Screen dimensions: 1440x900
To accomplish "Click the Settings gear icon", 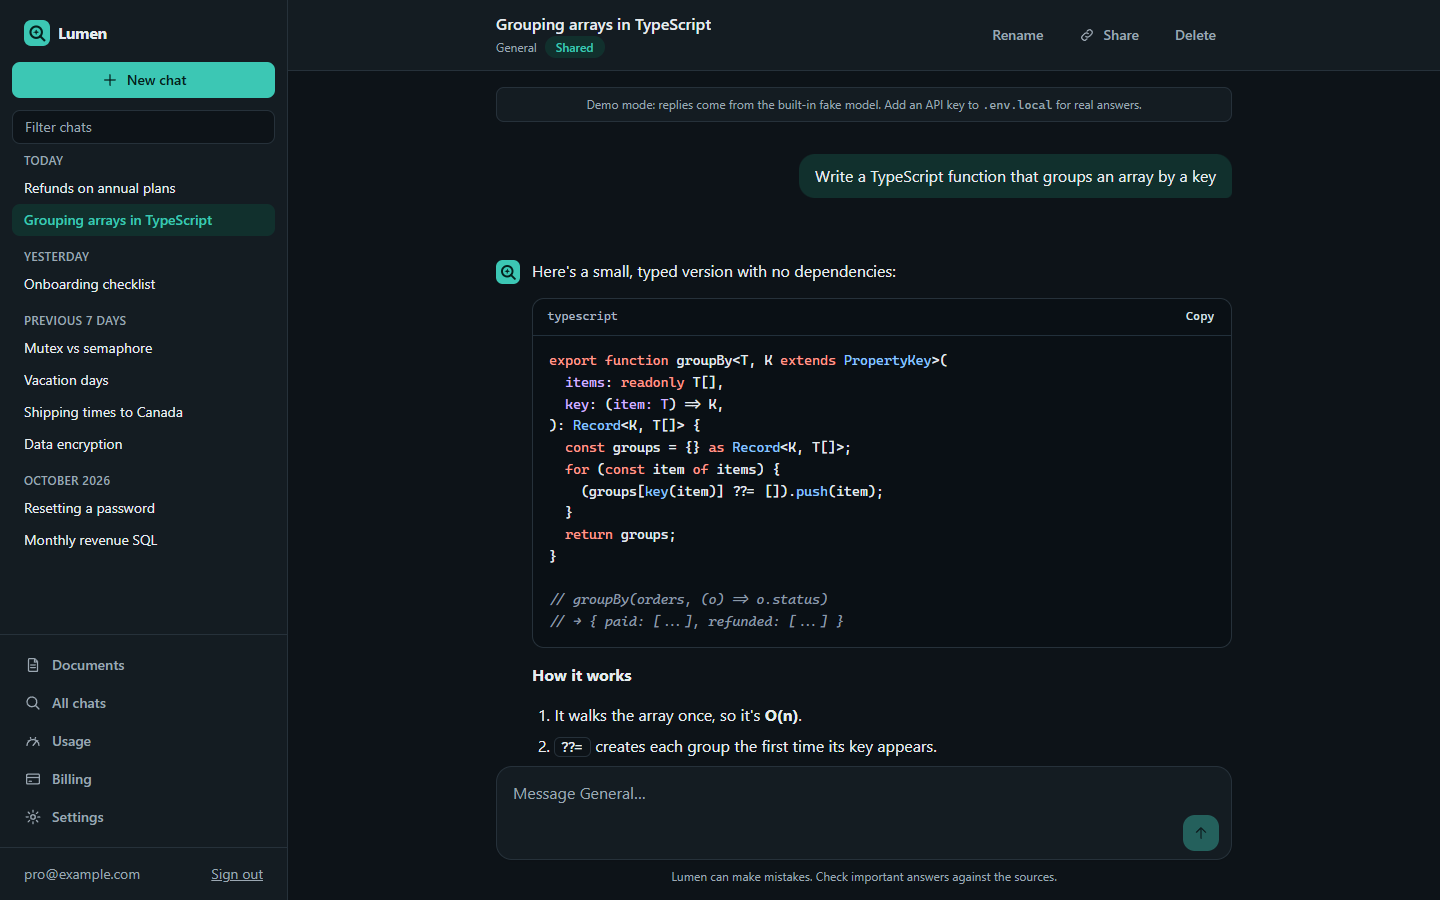I will pyautogui.click(x=33, y=817).
